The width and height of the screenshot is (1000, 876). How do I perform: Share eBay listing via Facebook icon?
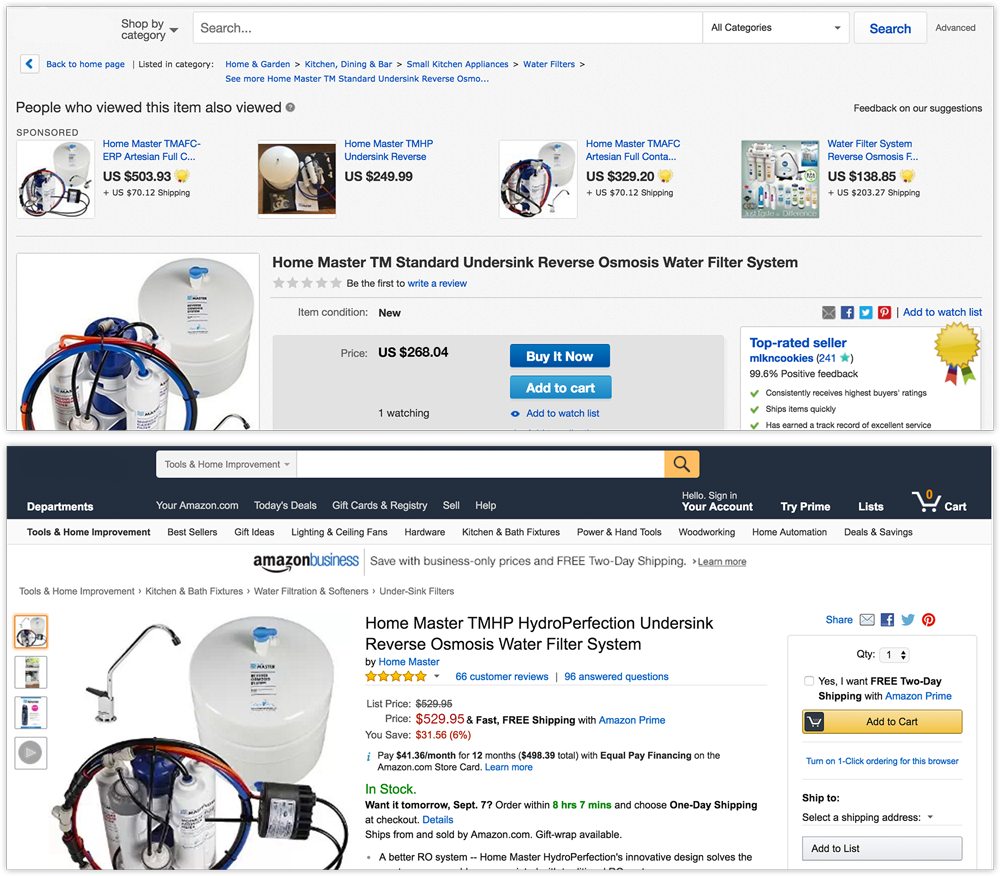(x=847, y=313)
